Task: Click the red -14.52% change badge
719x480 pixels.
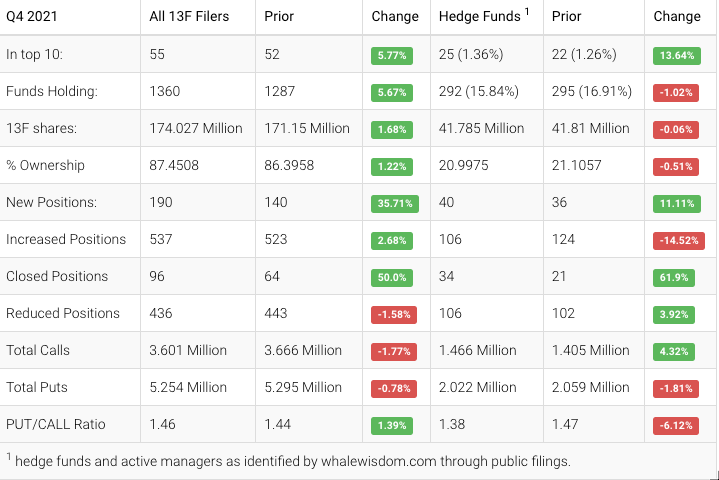Action: [x=677, y=240]
